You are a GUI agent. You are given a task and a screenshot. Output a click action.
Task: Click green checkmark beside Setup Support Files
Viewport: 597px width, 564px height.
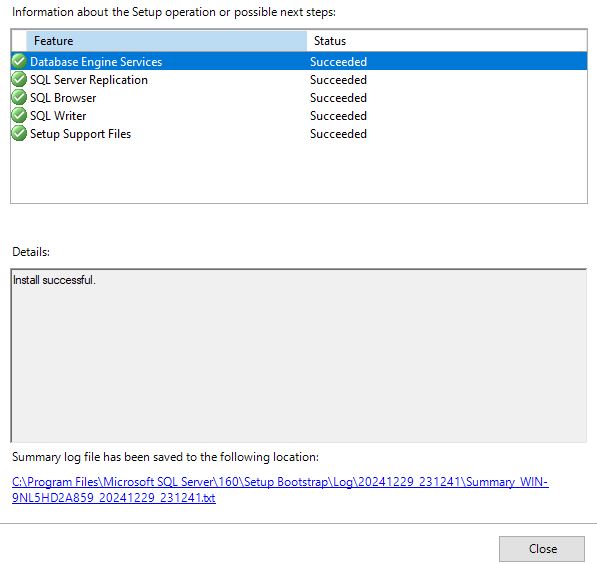click(x=19, y=133)
